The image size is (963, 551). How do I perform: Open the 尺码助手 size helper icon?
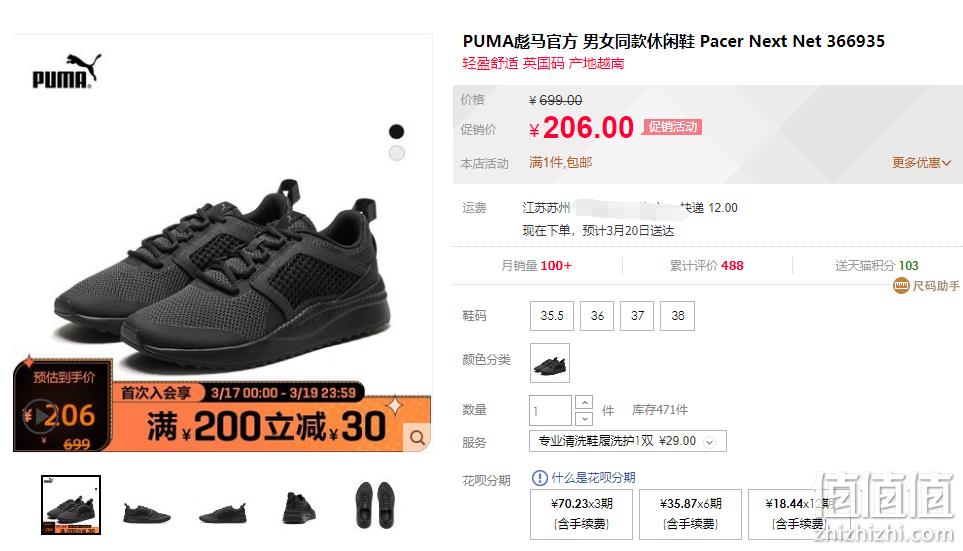[x=901, y=286]
